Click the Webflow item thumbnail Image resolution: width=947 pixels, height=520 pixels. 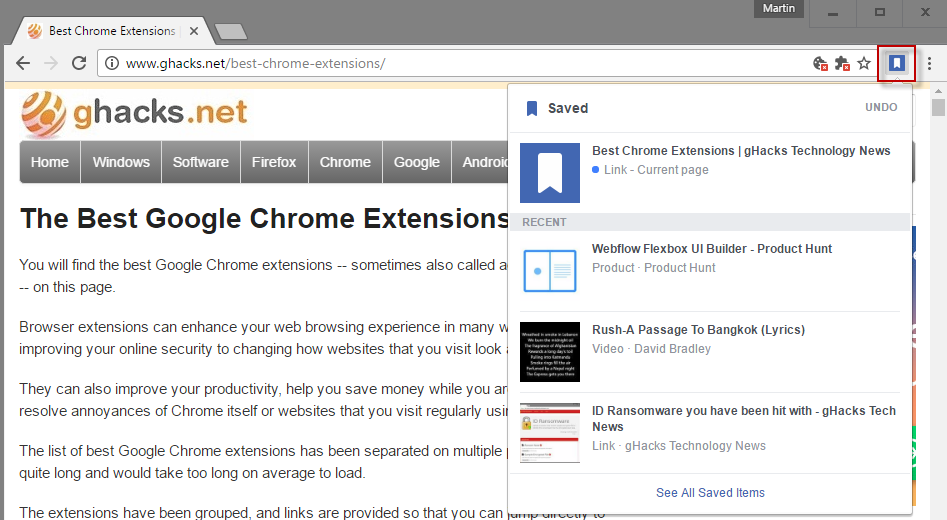tap(550, 271)
